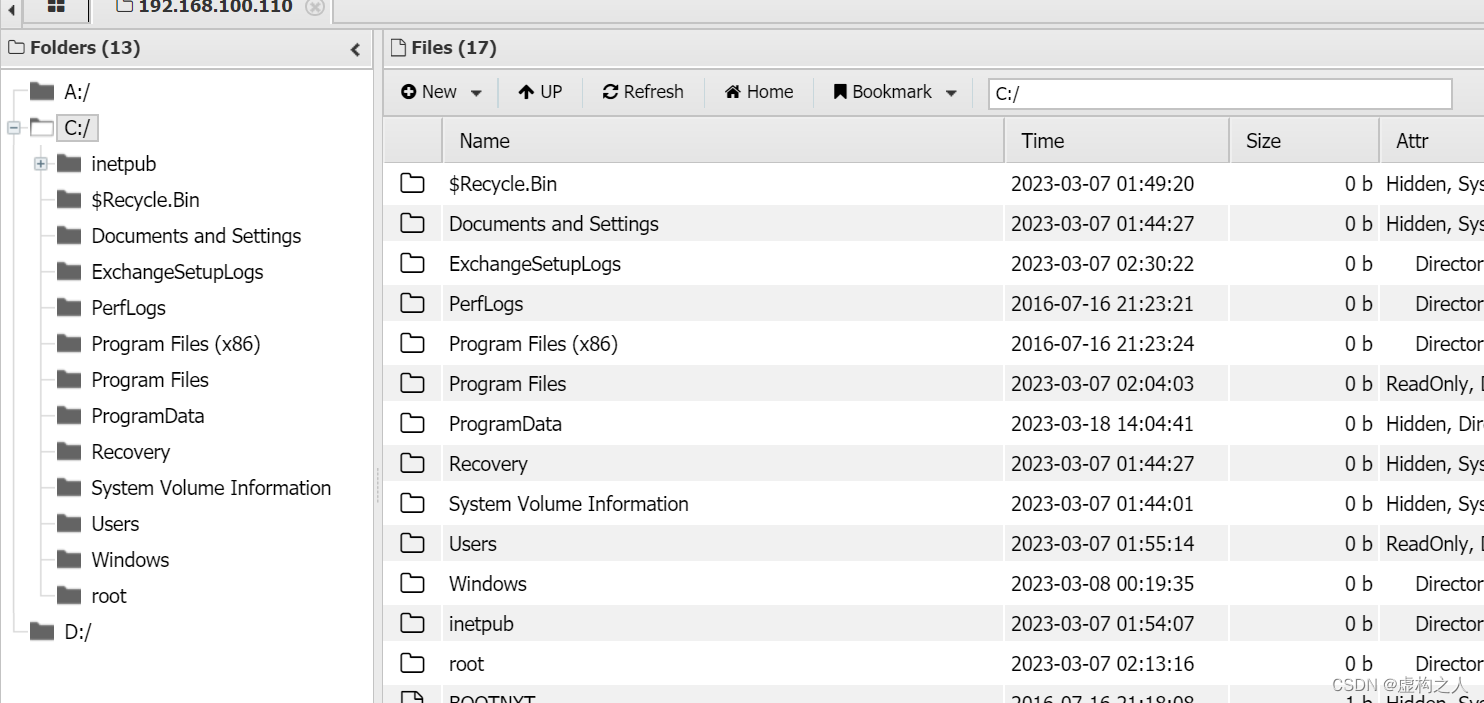The height and width of the screenshot is (703, 1484).
Task: Go UP one directory
Action: (540, 92)
